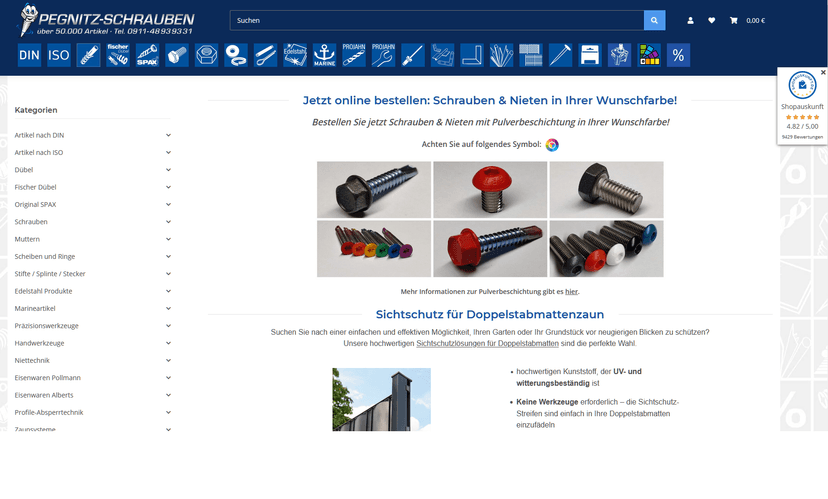View the rainbow colored screws photo
This screenshot has width=828, height=499.
pos(374,249)
